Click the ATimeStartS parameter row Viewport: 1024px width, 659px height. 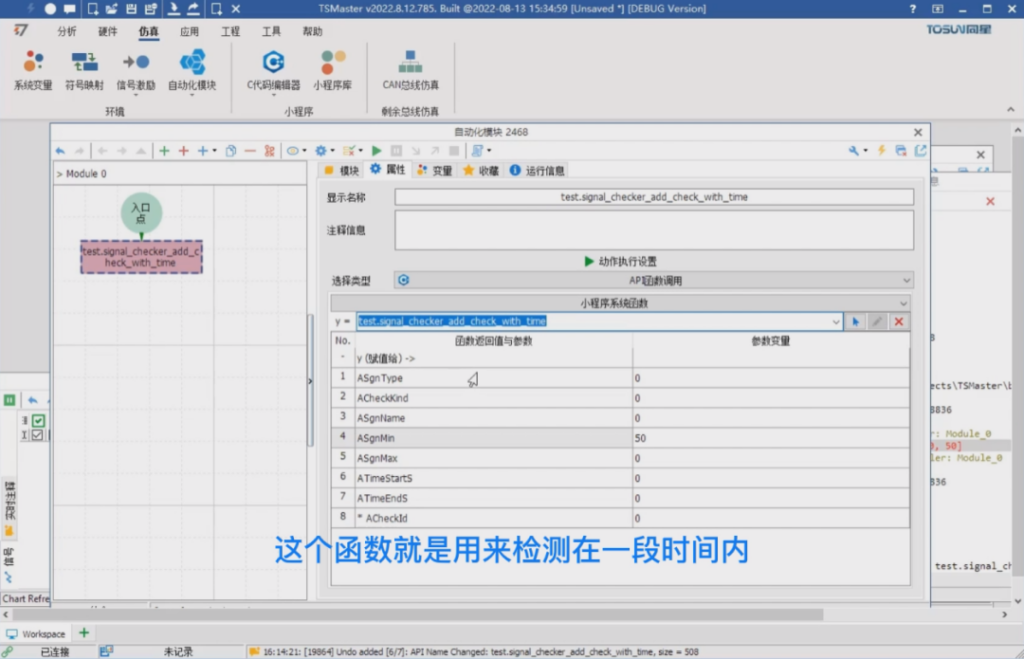(x=620, y=478)
